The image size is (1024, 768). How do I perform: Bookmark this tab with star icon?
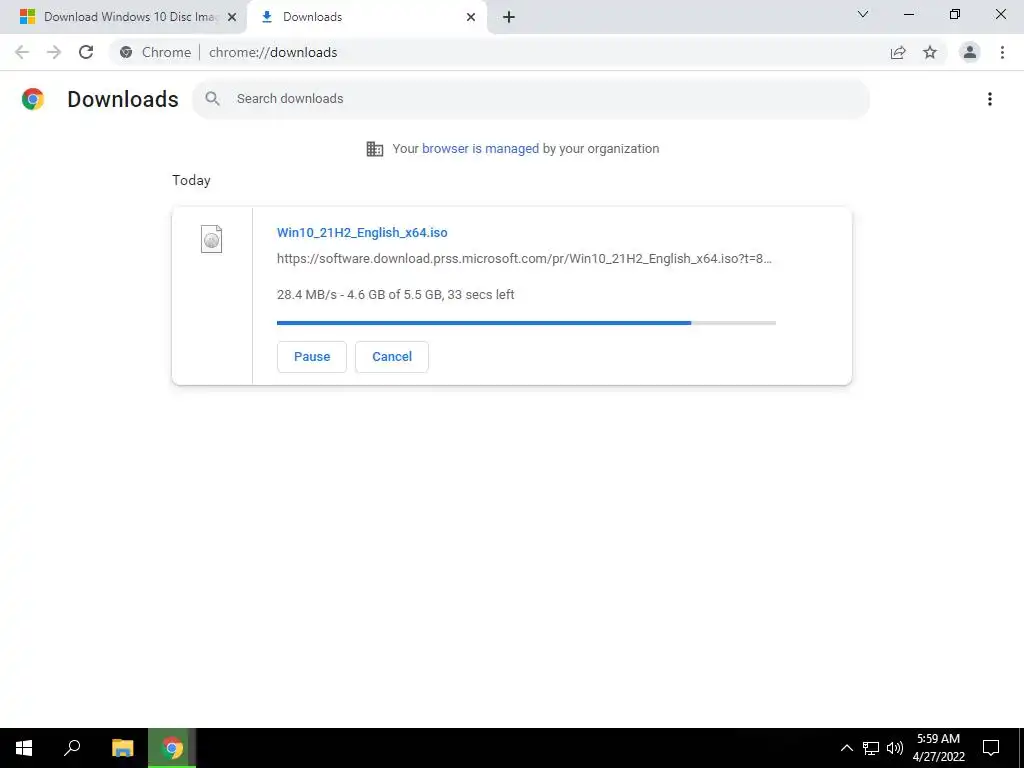click(x=930, y=52)
